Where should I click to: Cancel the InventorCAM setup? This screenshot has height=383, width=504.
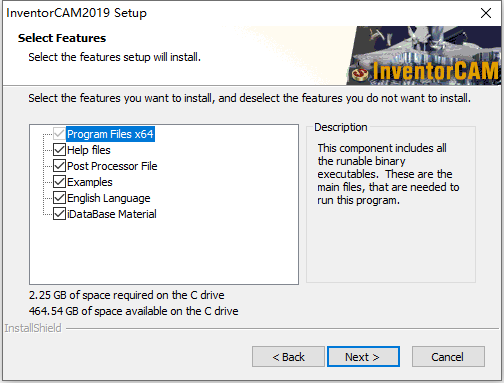(x=448, y=357)
